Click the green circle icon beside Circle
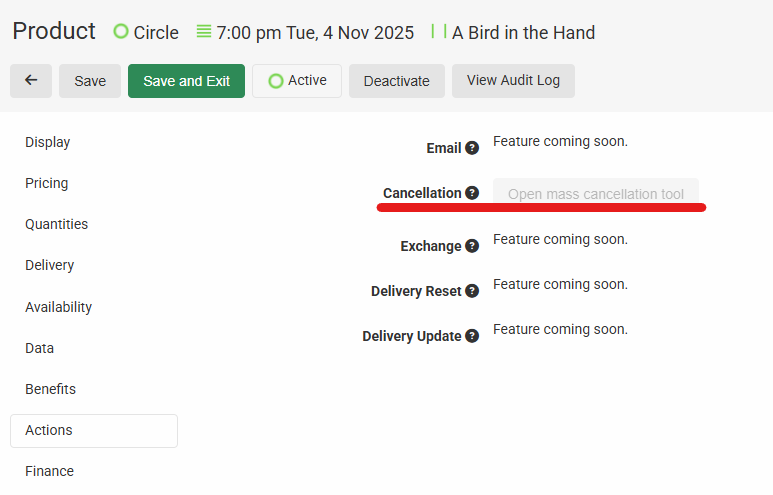This screenshot has width=773, height=495. [121, 32]
